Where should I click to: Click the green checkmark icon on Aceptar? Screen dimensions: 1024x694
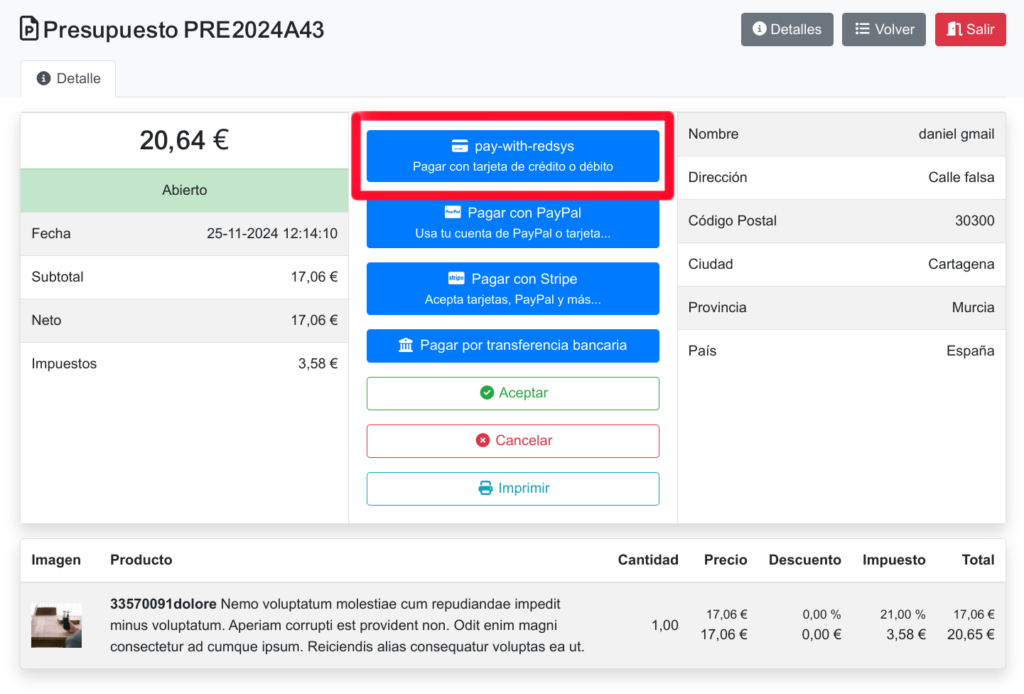coord(487,393)
